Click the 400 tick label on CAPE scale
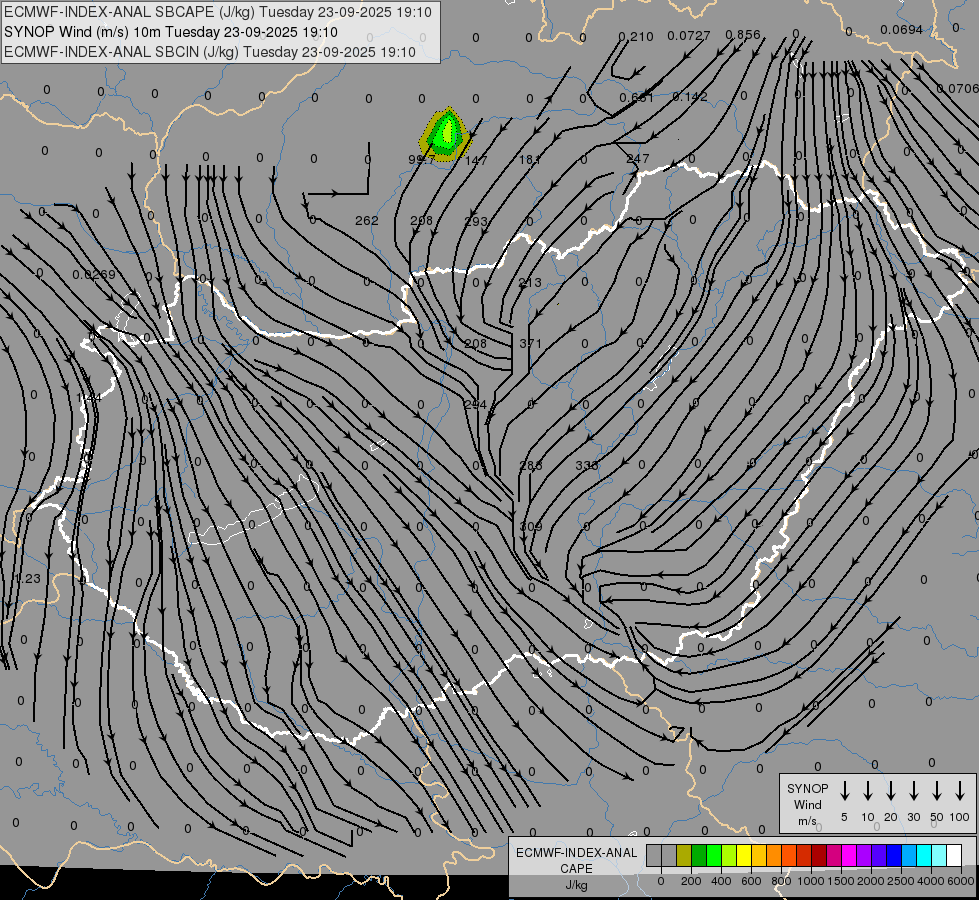 pos(721,881)
